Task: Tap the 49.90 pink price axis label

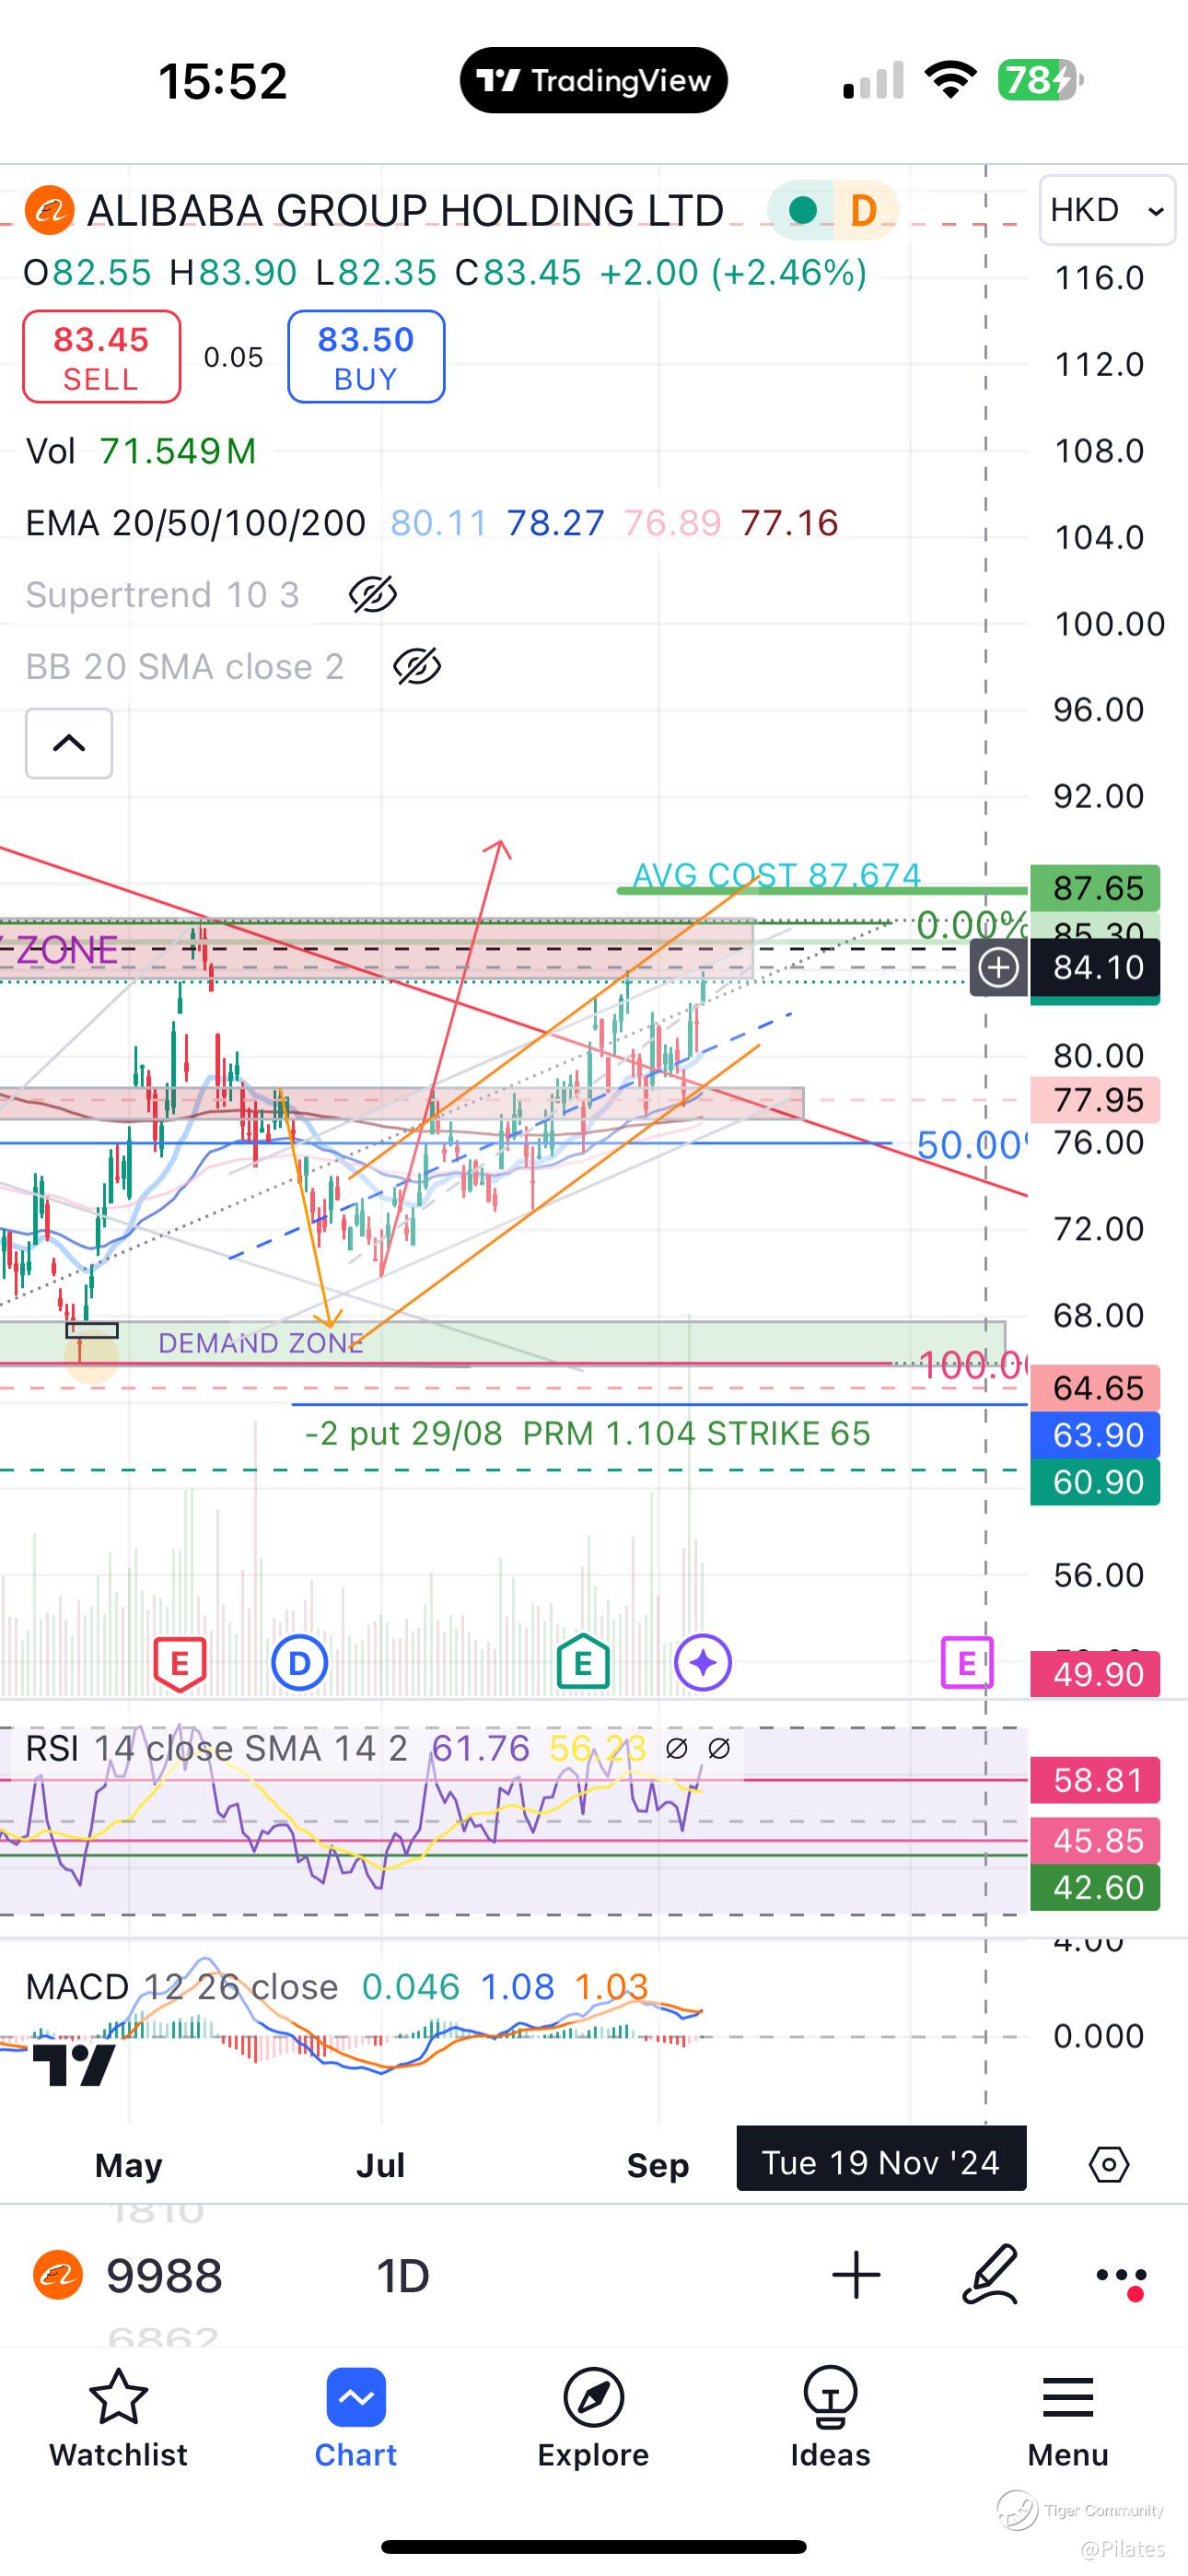Action: click(1095, 1674)
